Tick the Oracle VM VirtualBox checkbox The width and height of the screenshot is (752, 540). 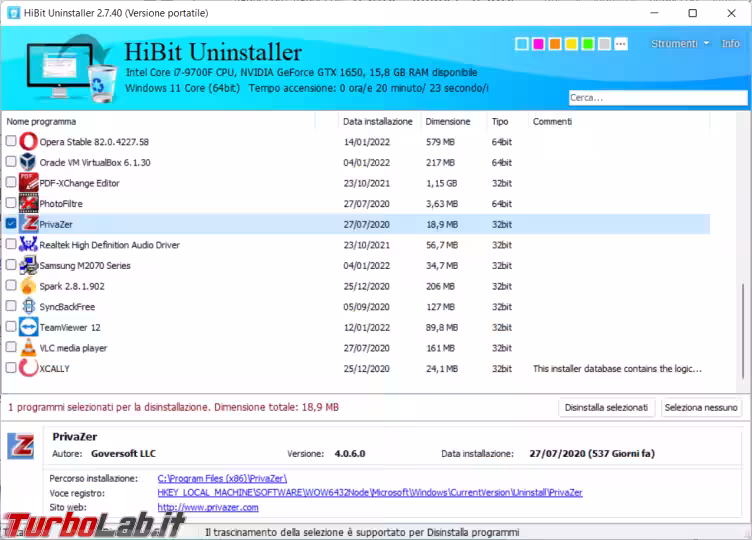(x=11, y=162)
